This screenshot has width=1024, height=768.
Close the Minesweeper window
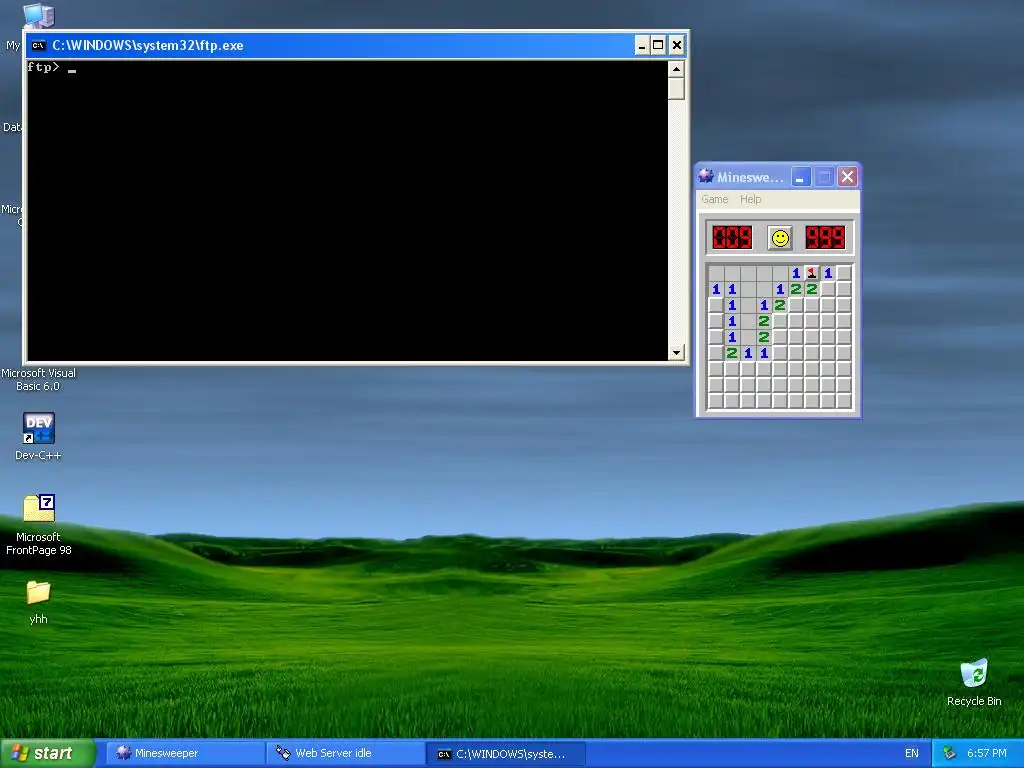coord(847,176)
